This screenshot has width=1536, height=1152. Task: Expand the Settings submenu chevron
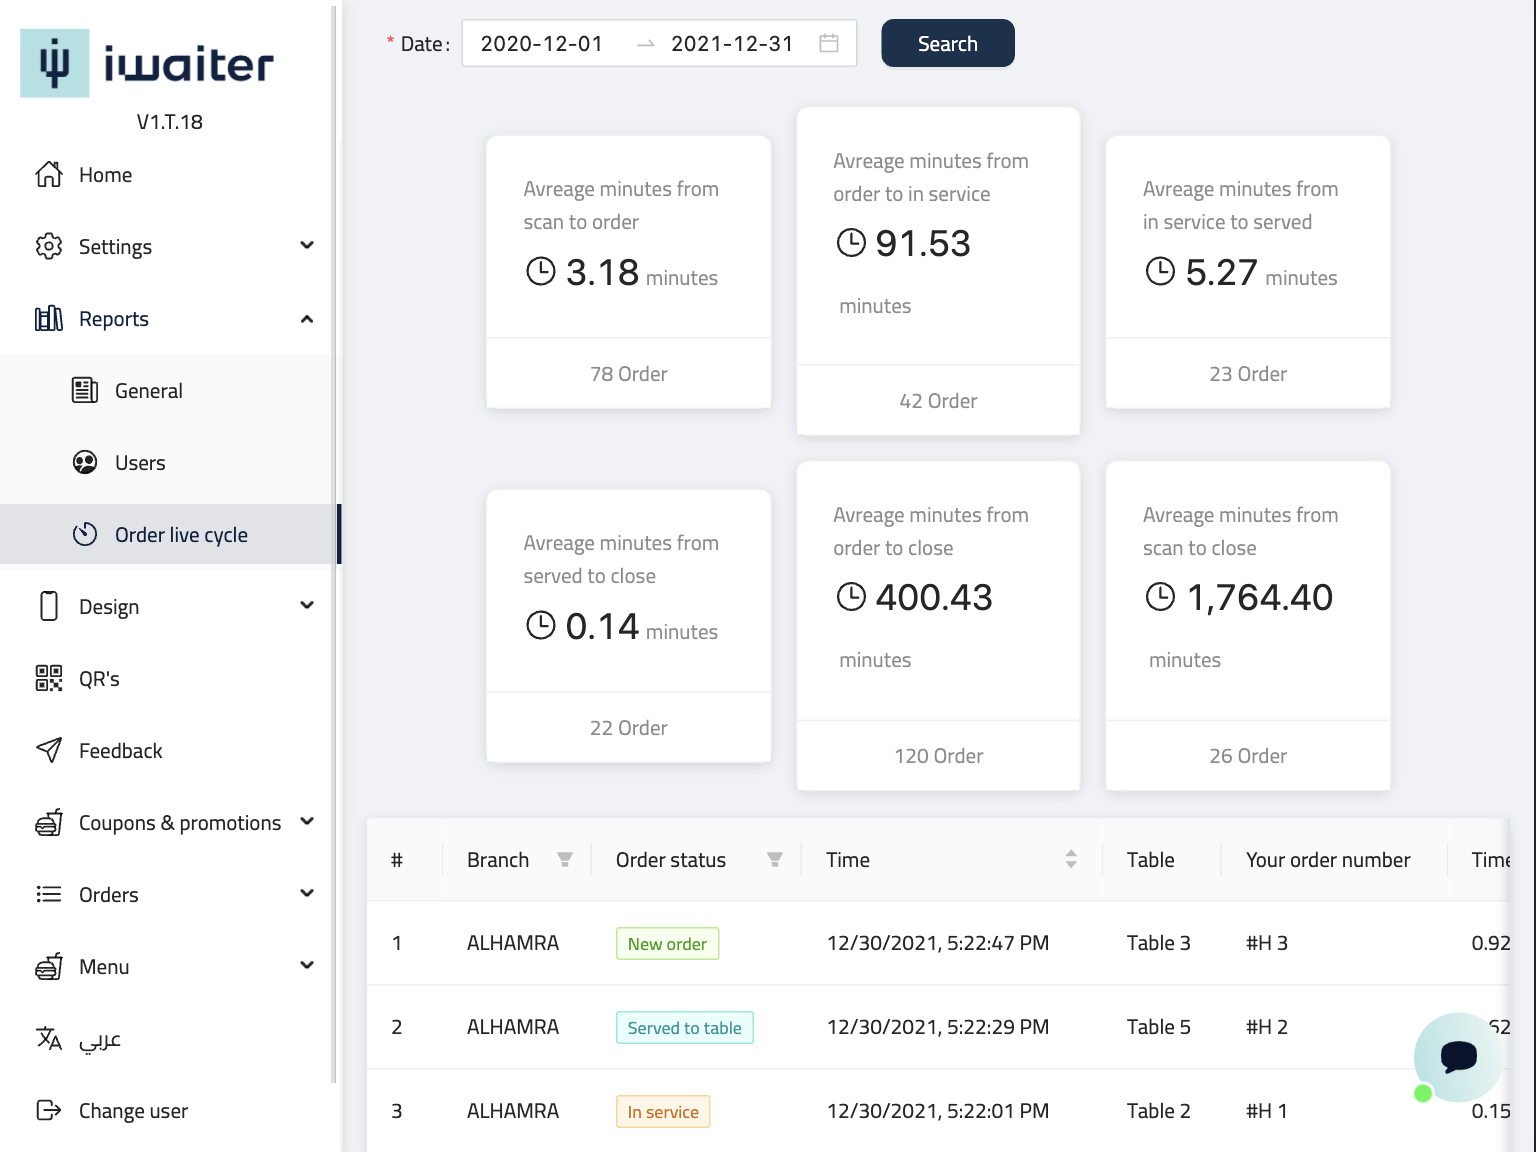click(307, 246)
